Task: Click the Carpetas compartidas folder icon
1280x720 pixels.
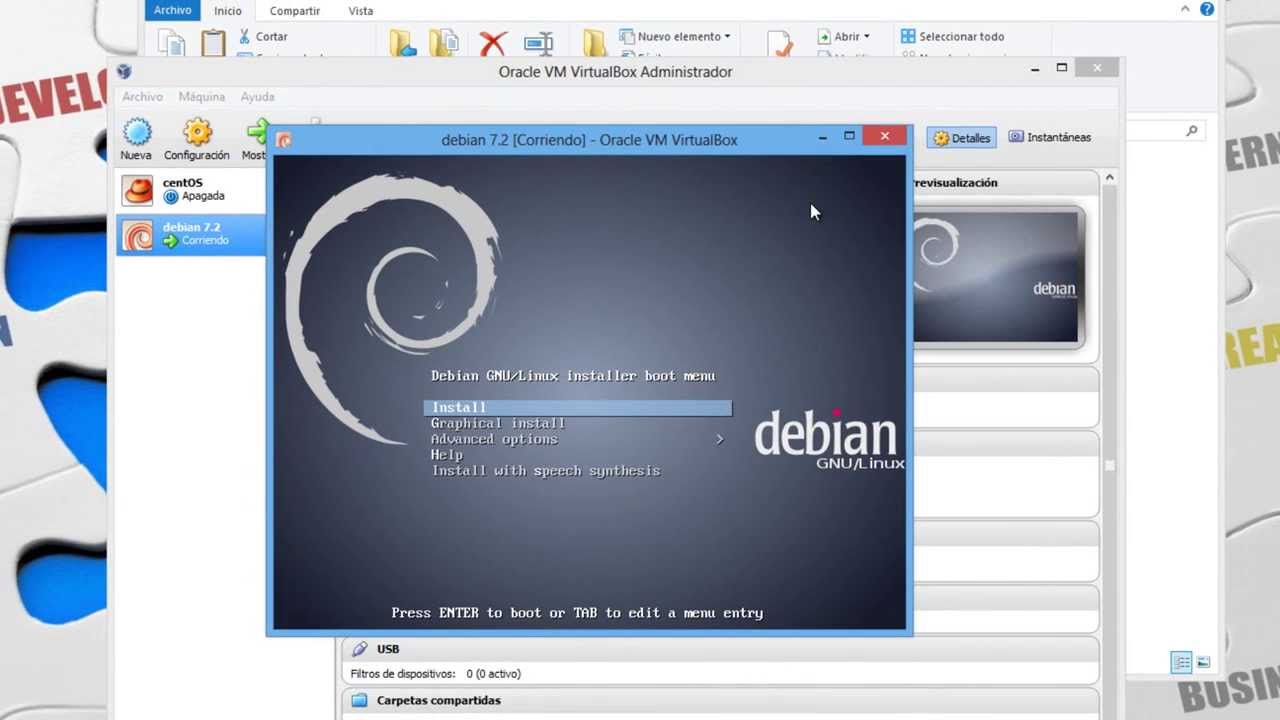Action: pos(360,700)
